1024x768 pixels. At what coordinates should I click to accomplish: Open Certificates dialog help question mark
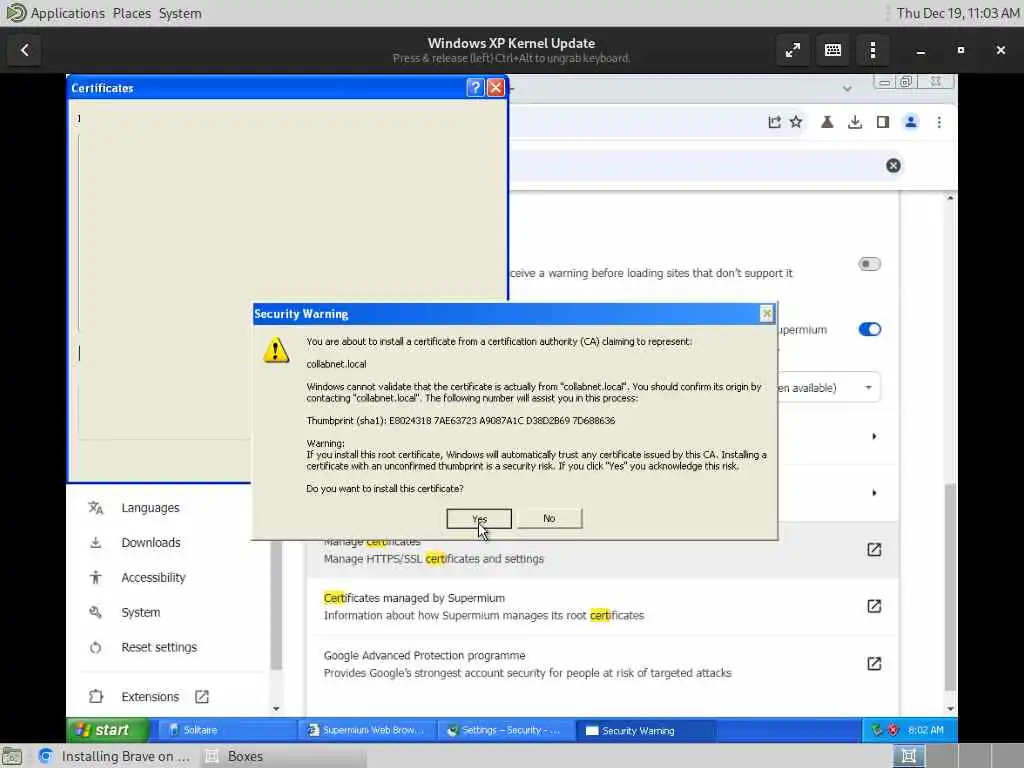click(475, 88)
